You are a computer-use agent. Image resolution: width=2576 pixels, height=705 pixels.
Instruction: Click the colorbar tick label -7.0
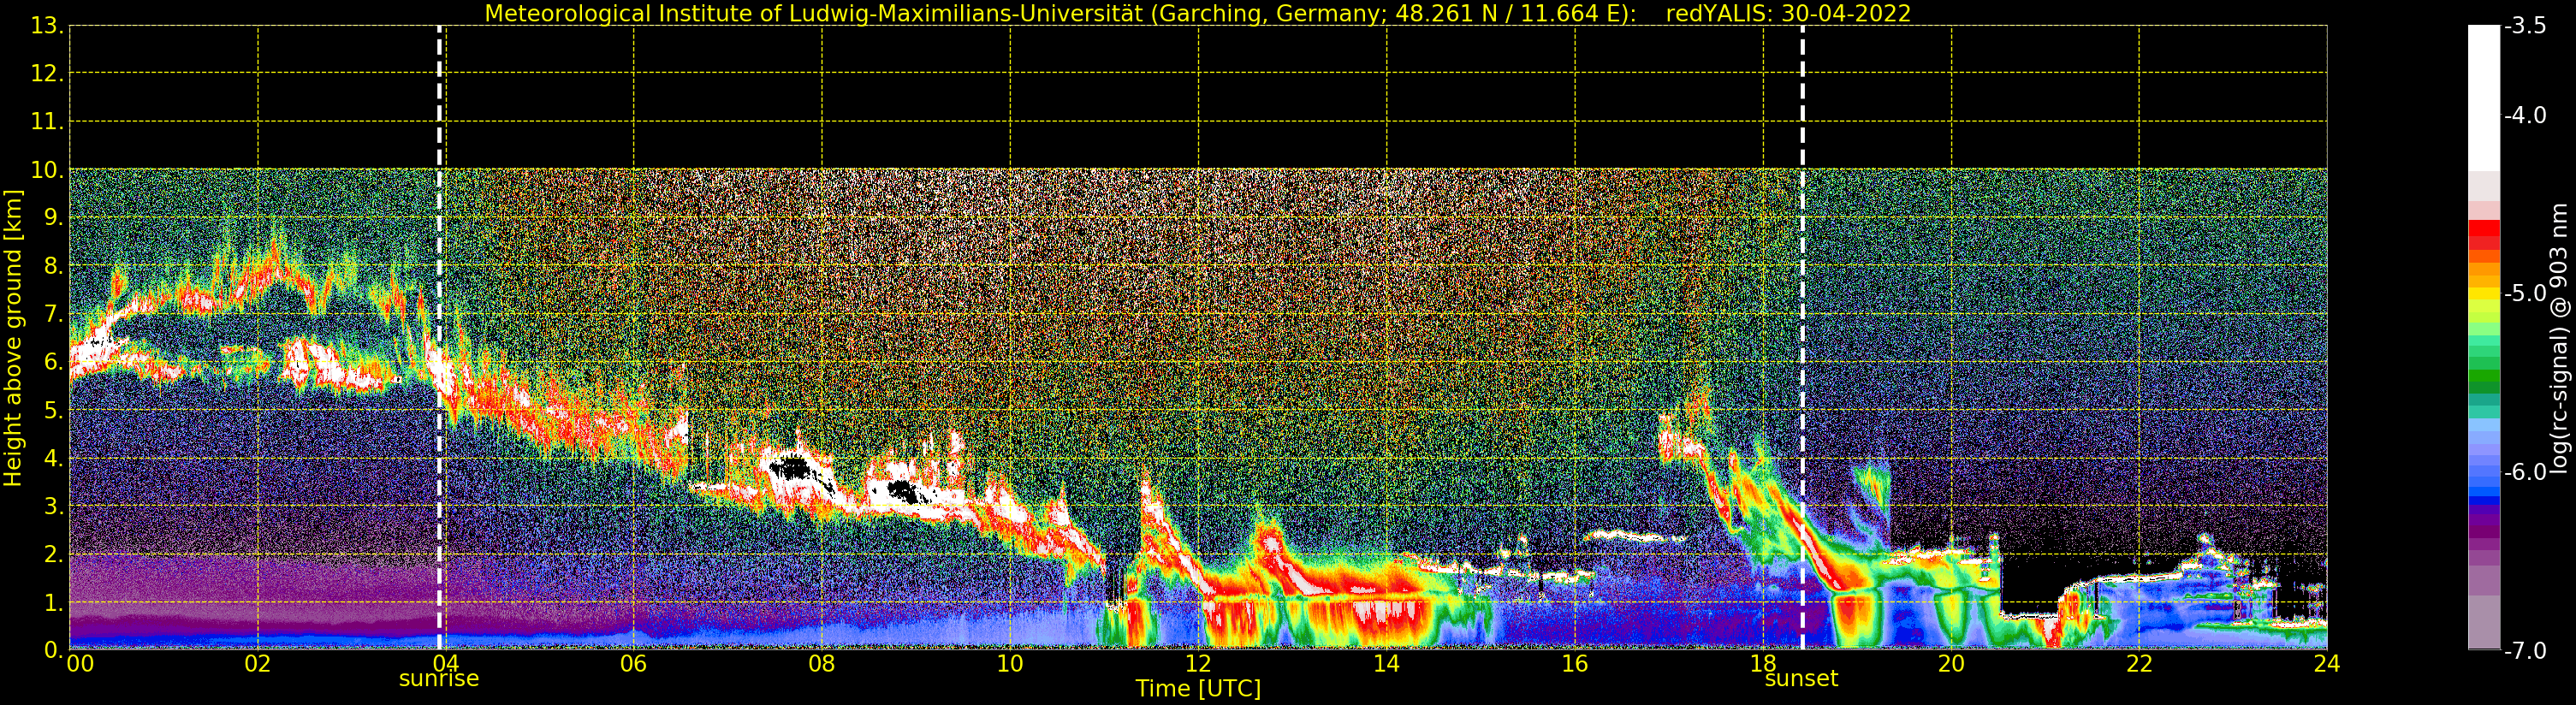click(2525, 651)
